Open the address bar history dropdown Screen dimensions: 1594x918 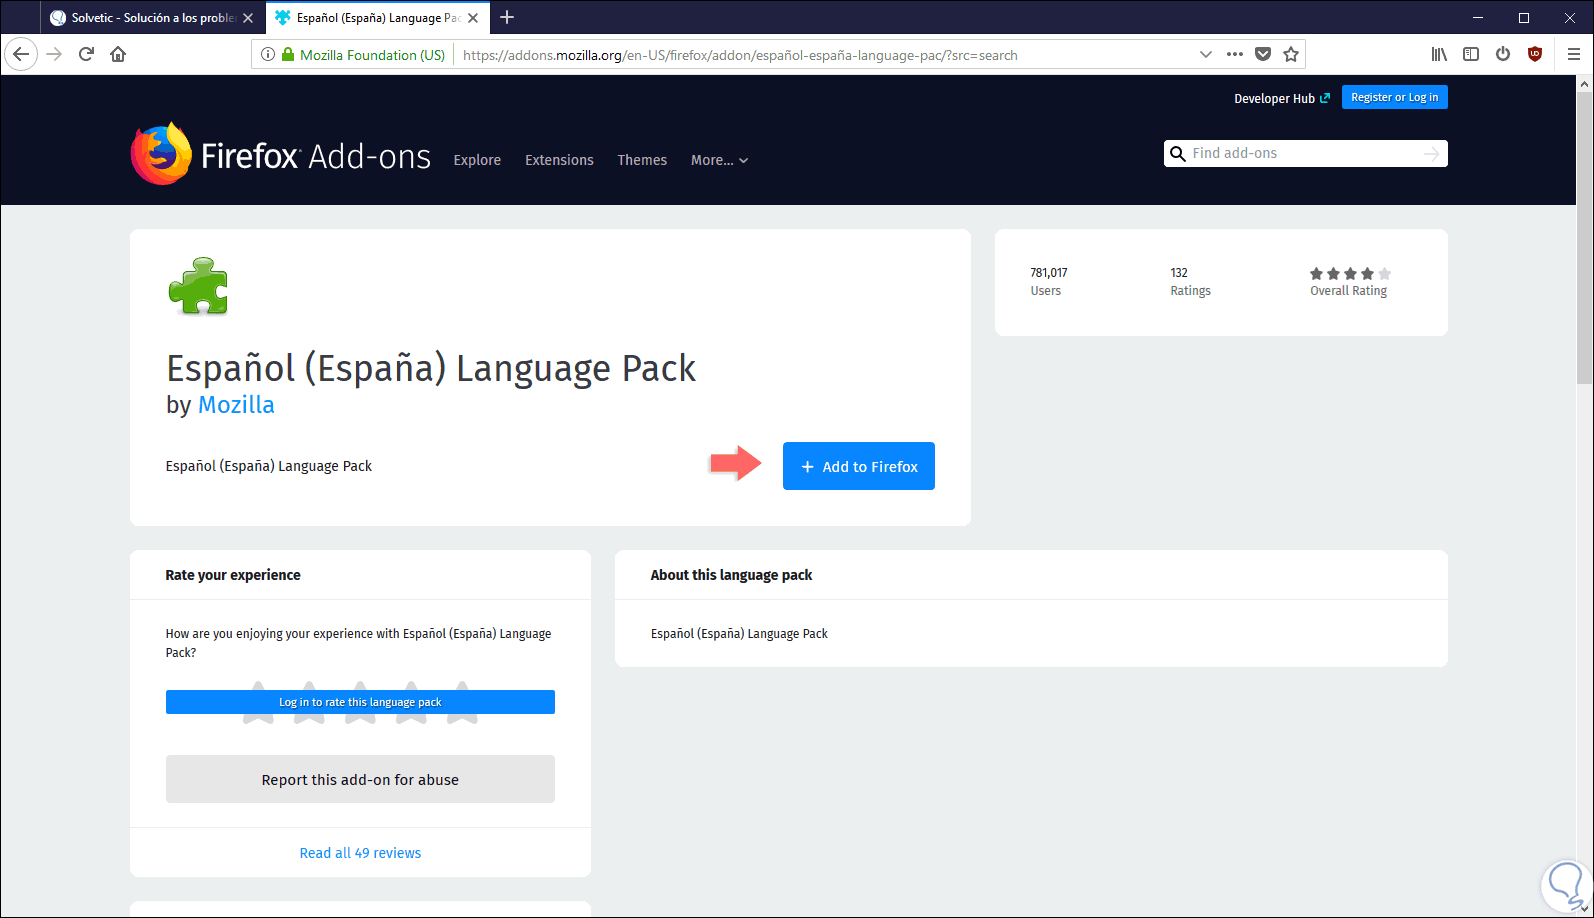point(1206,55)
